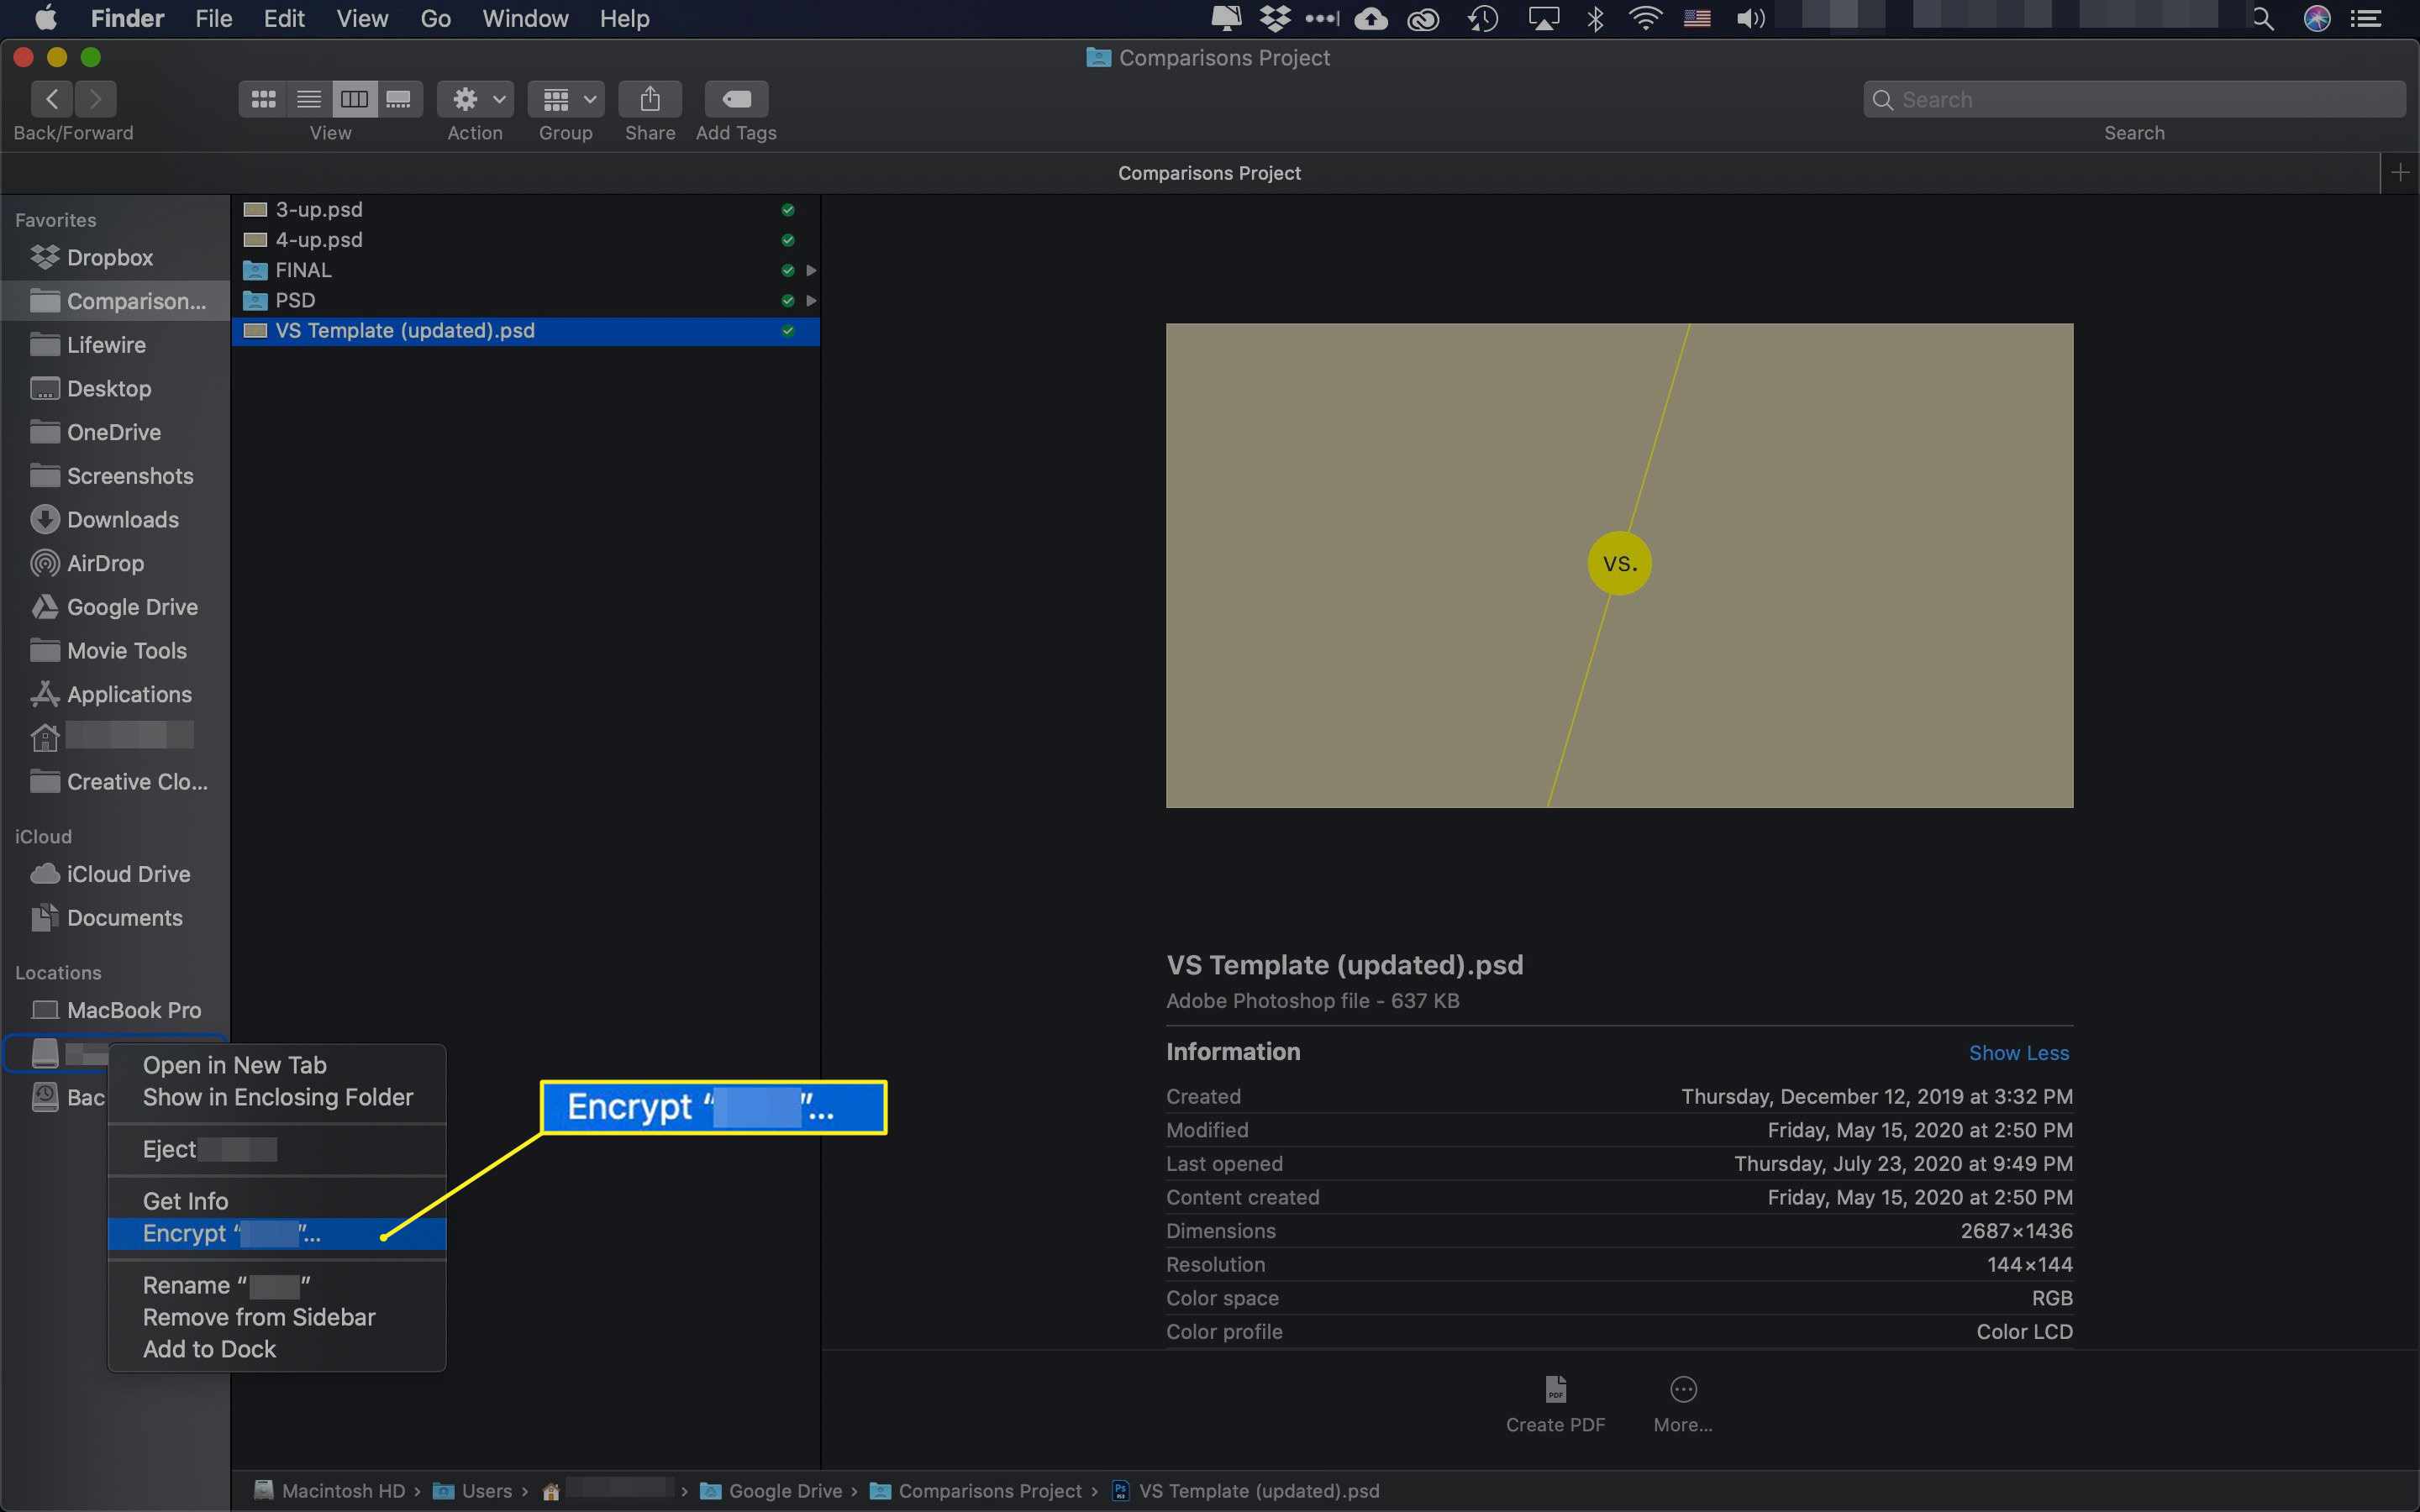
Task: Click the VS template preview image
Action: 1619,565
